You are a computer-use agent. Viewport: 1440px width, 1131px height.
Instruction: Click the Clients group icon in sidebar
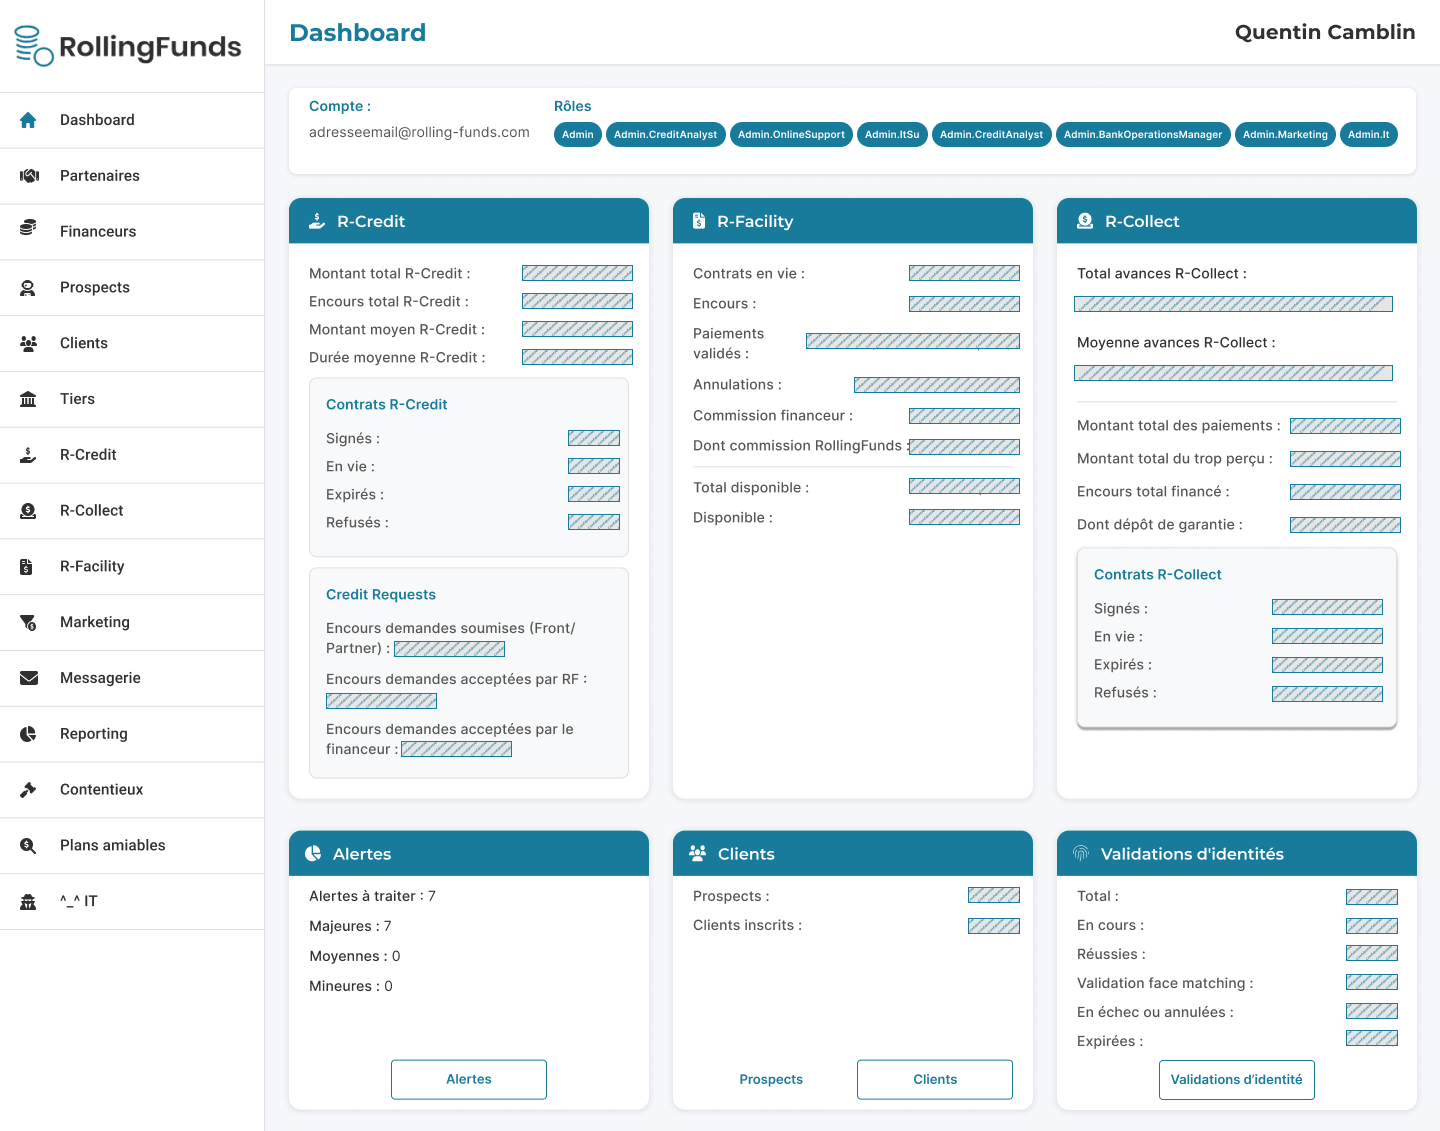[x=28, y=343]
